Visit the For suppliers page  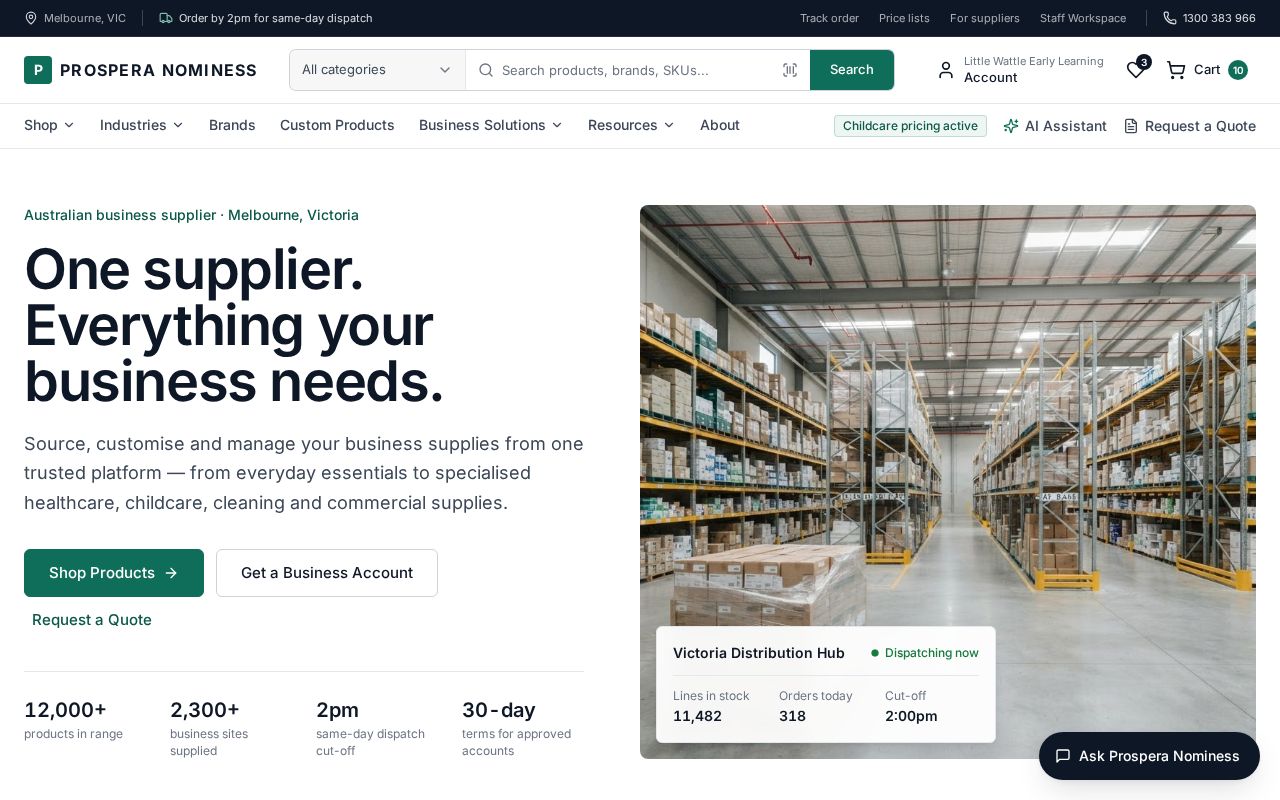[985, 18]
